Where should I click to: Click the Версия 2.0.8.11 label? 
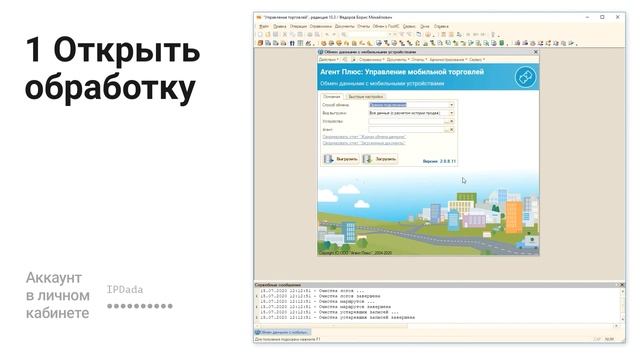[x=439, y=162]
